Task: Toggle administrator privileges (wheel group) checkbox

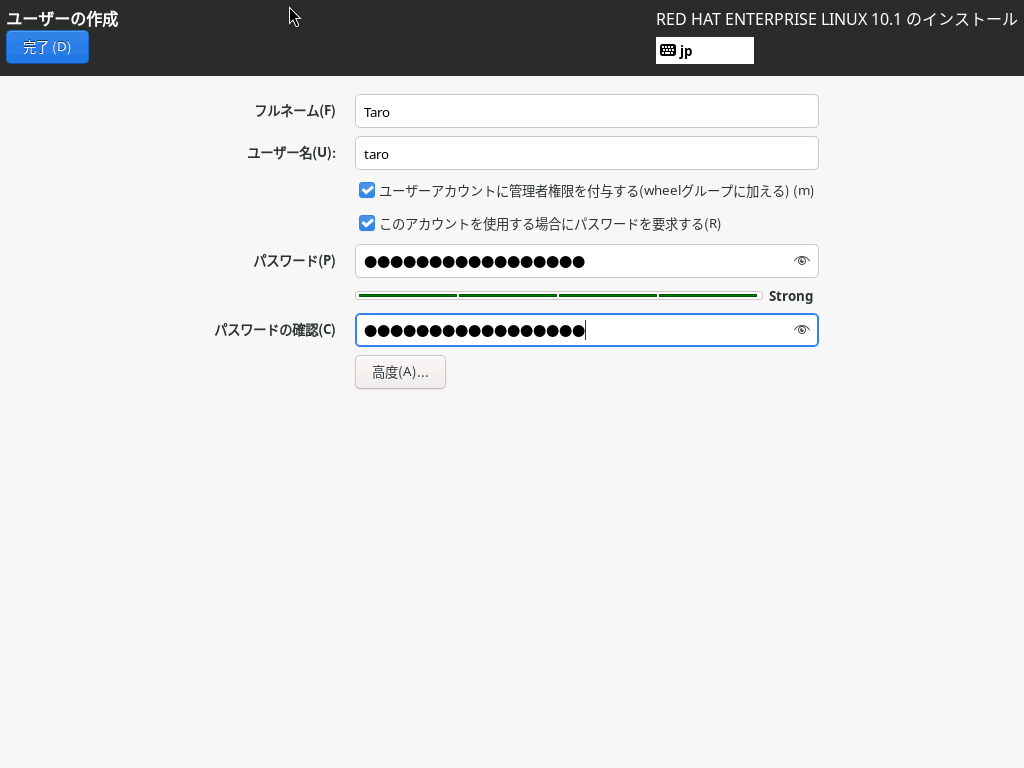Action: pyautogui.click(x=367, y=190)
